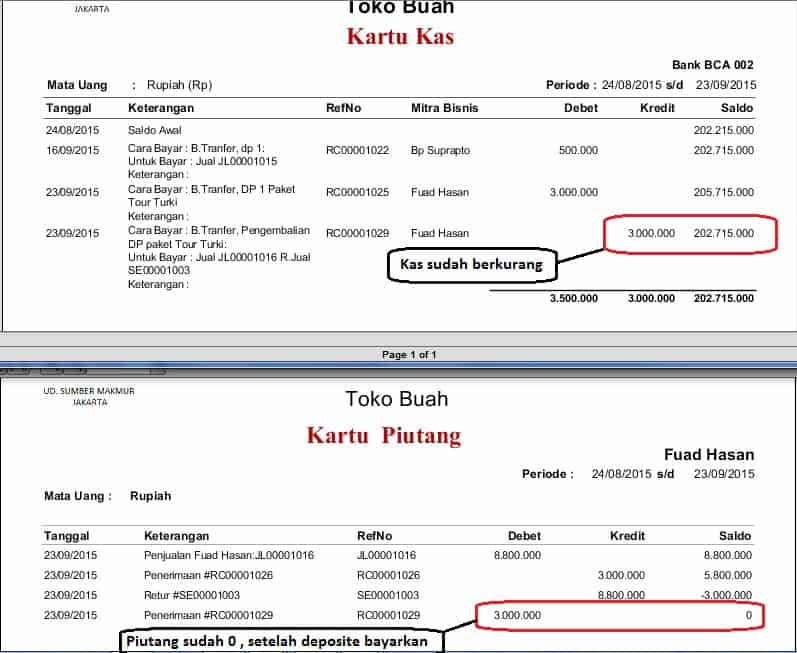This screenshot has width=797, height=653.
Task: Click the 'Rupiah (Rp)' currency value
Action: click(x=179, y=85)
